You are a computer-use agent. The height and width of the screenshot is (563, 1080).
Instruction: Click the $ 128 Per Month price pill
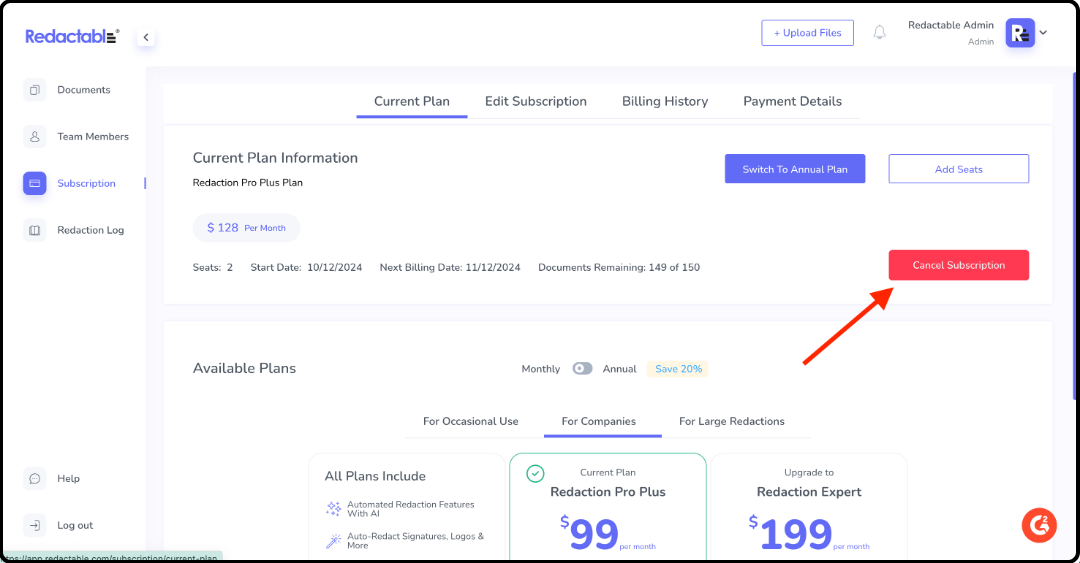tap(247, 228)
